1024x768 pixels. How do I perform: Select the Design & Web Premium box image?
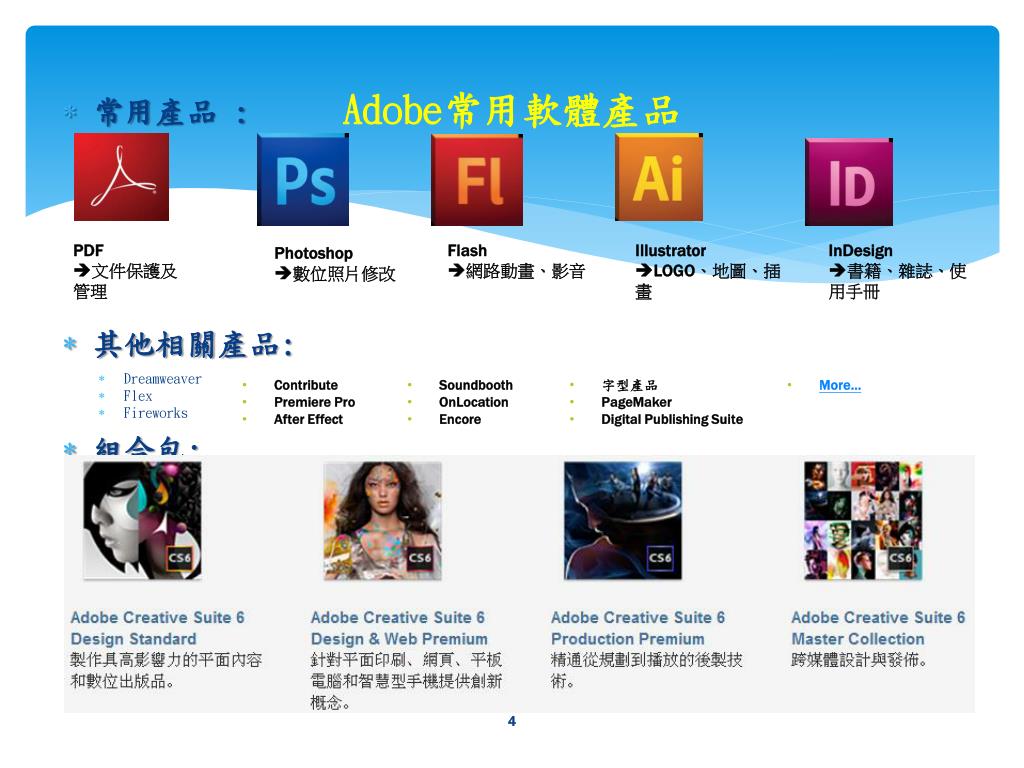tap(383, 520)
